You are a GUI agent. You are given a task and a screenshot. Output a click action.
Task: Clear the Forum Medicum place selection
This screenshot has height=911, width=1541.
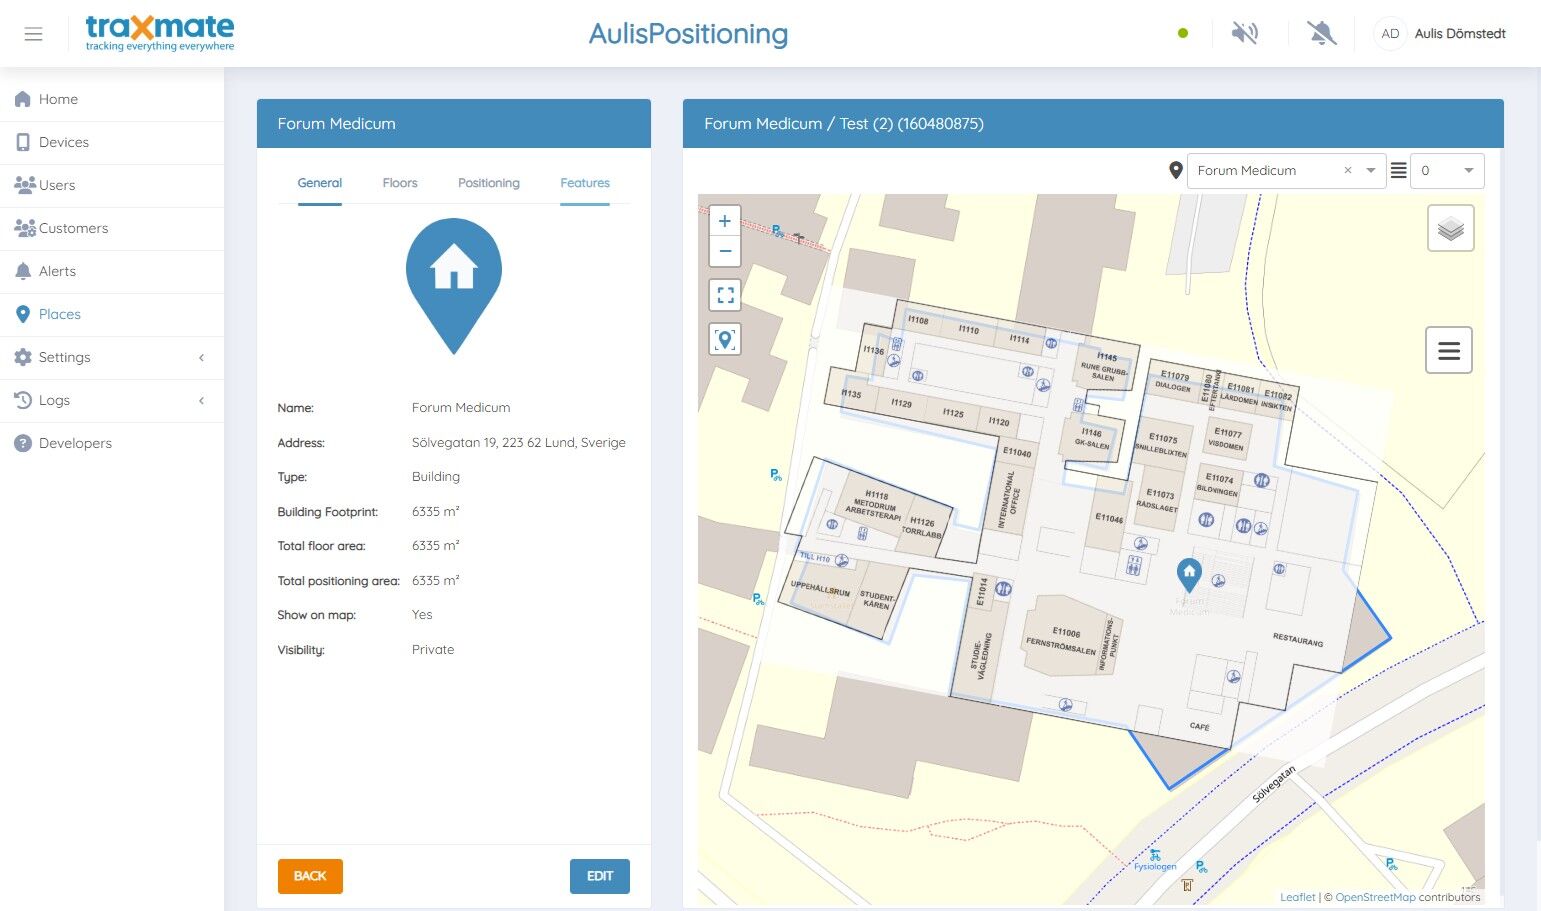pos(1348,171)
